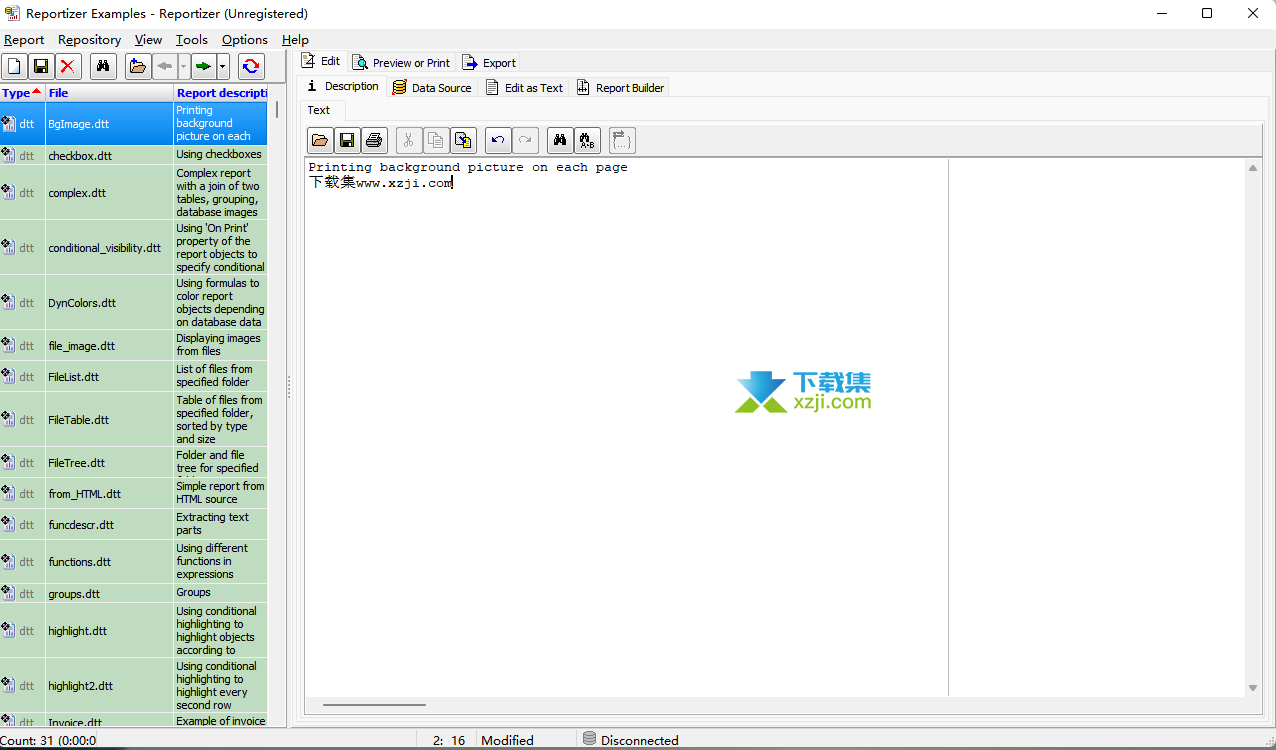Select the BgImage.dtt report

[134, 124]
